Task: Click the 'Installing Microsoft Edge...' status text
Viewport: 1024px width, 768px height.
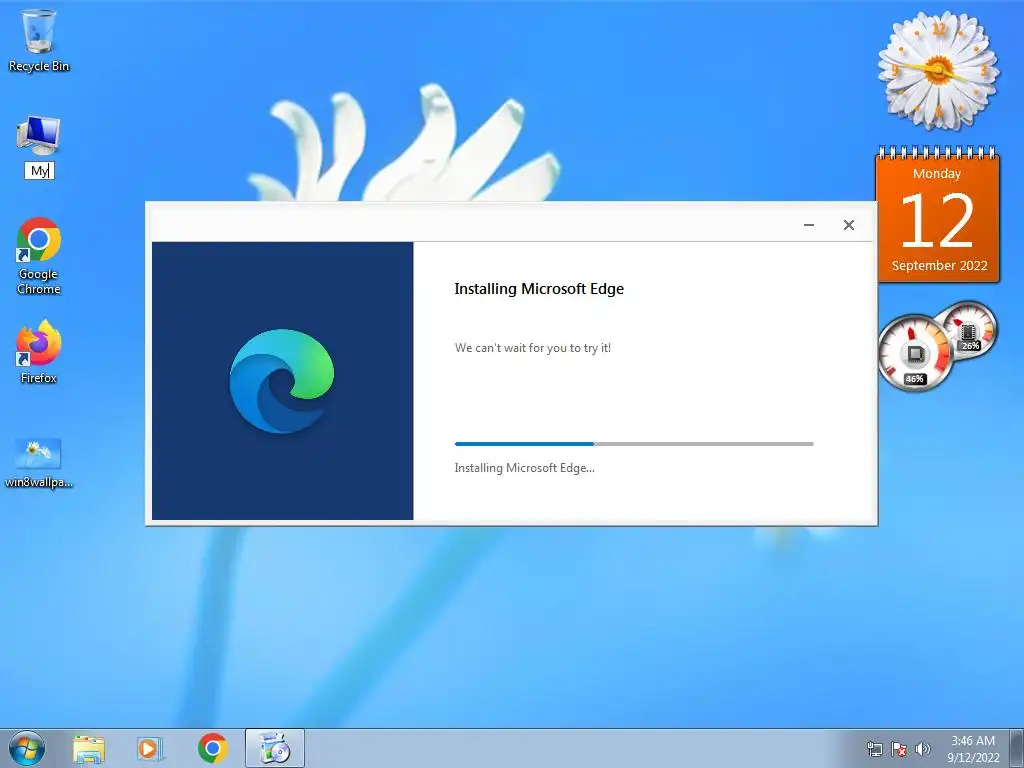Action: click(x=524, y=468)
